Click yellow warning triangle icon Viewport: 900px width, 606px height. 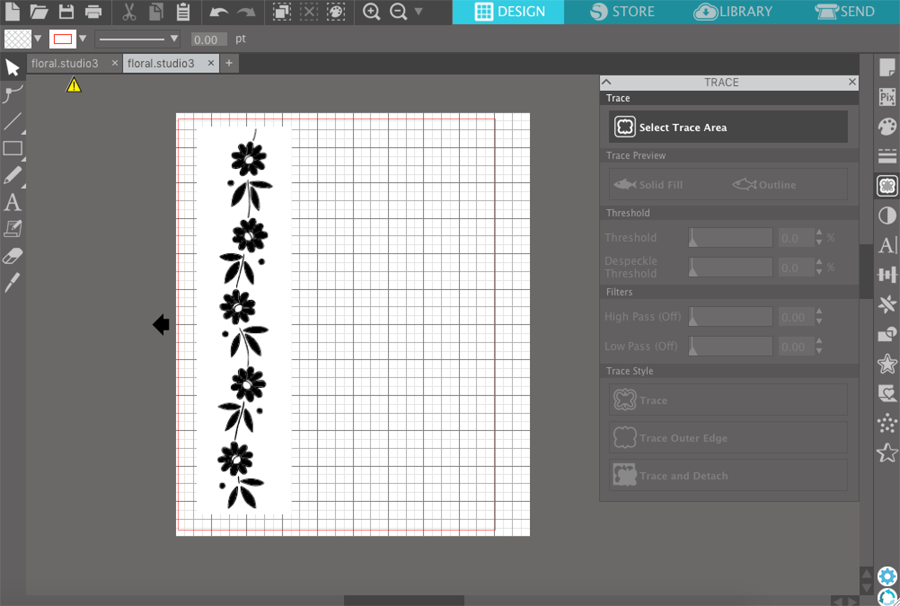click(x=73, y=86)
